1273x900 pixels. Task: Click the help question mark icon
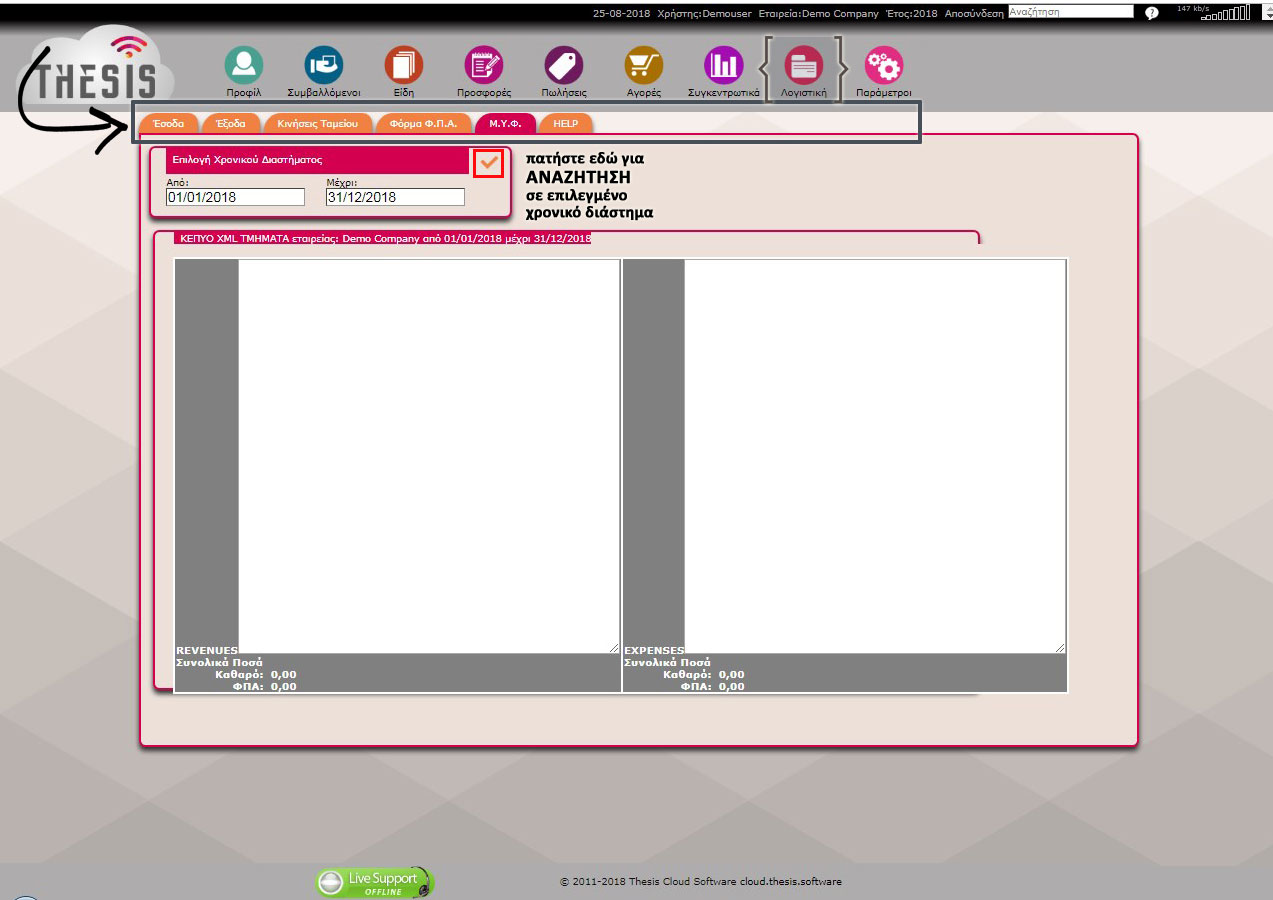[1151, 13]
